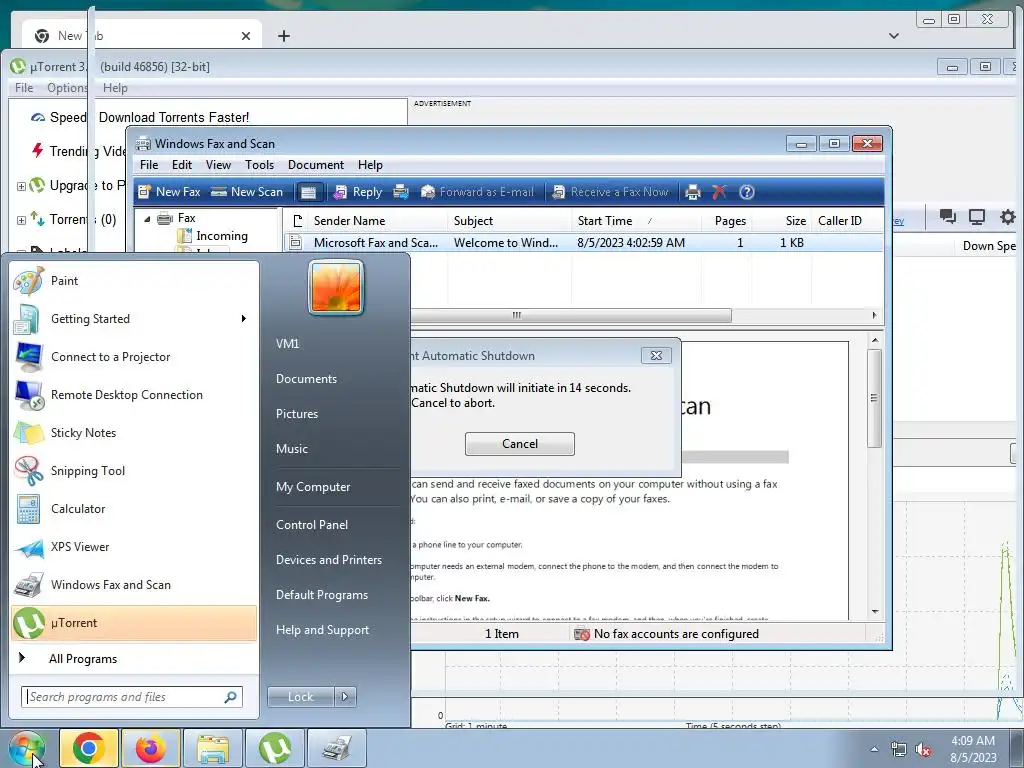Click the Lock button in Start menu
Image resolution: width=1024 pixels, height=768 pixels.
(300, 697)
